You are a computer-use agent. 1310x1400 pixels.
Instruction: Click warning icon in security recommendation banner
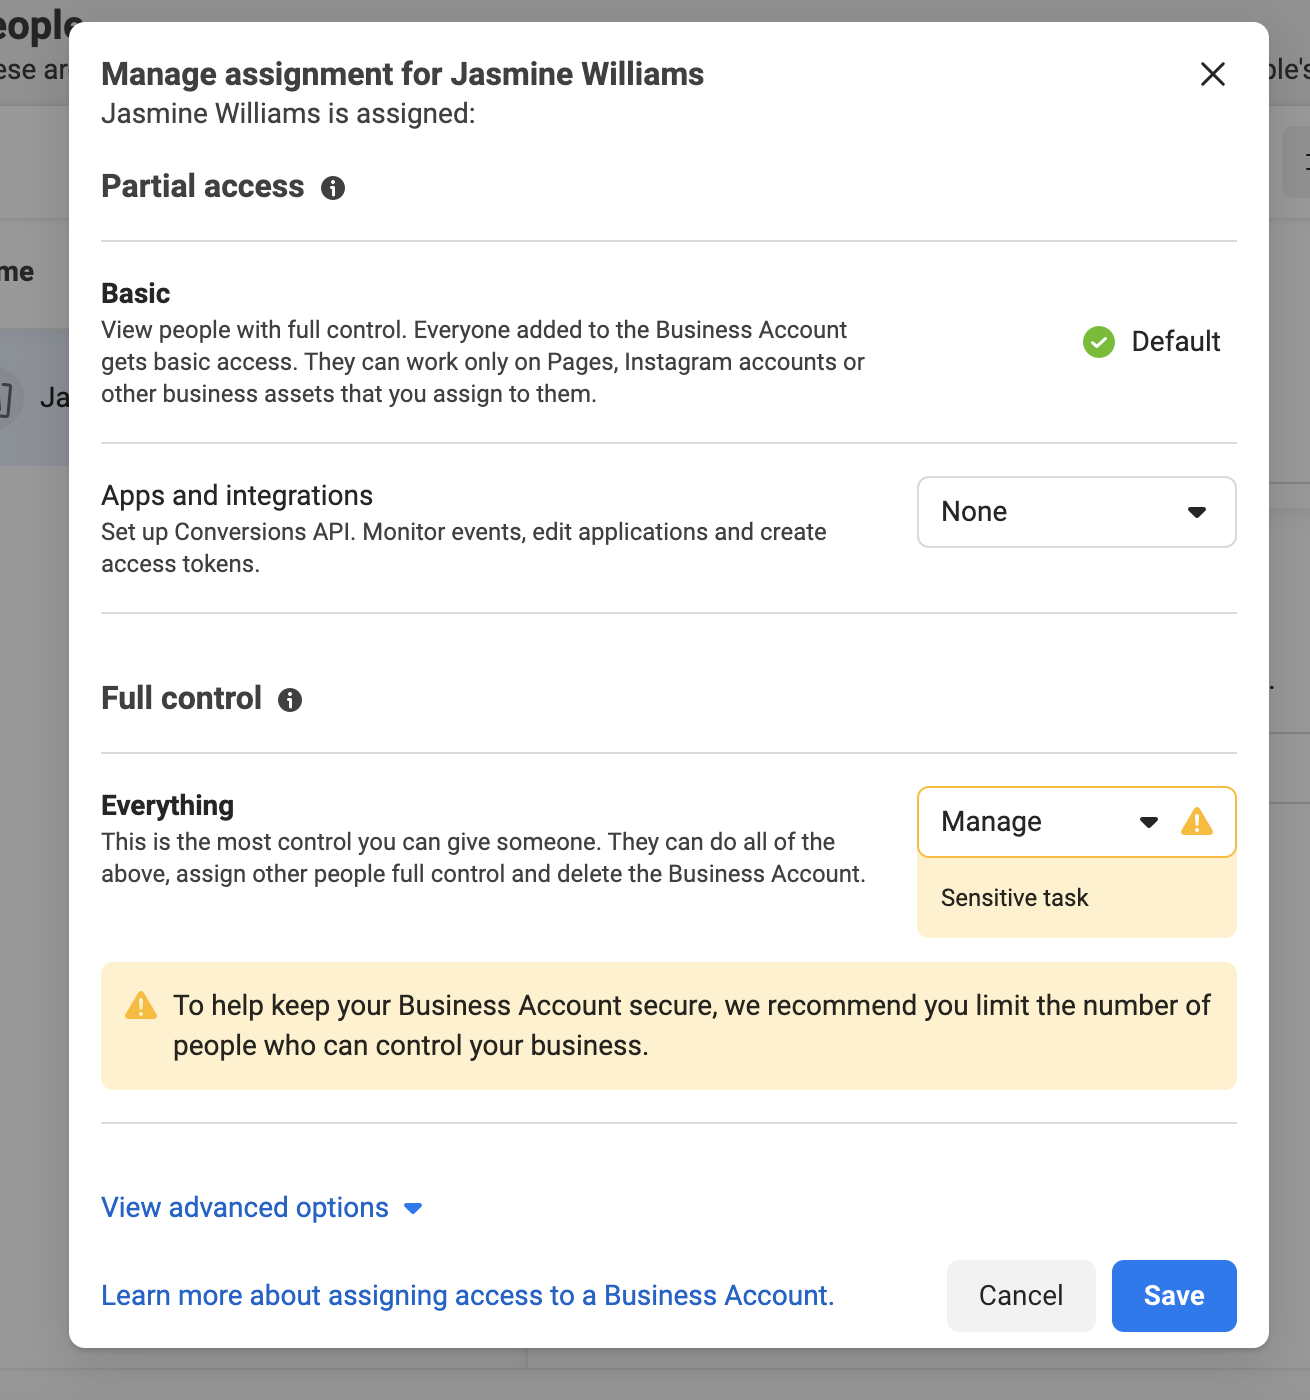[141, 1006]
